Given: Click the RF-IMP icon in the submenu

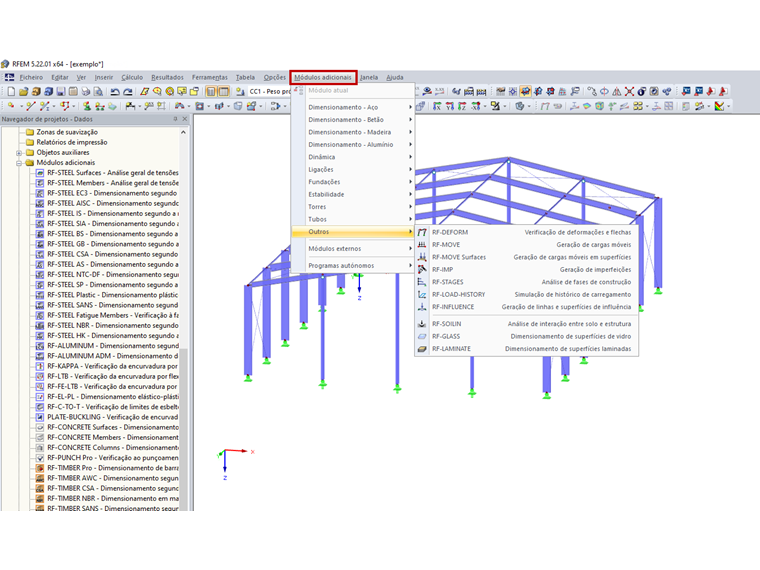Looking at the screenshot, I should 422,269.
